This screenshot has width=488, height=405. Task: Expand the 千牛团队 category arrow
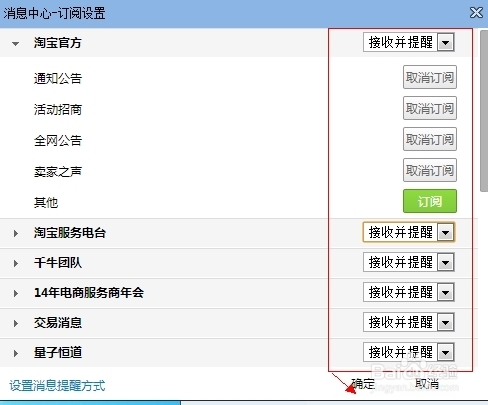tap(16, 263)
